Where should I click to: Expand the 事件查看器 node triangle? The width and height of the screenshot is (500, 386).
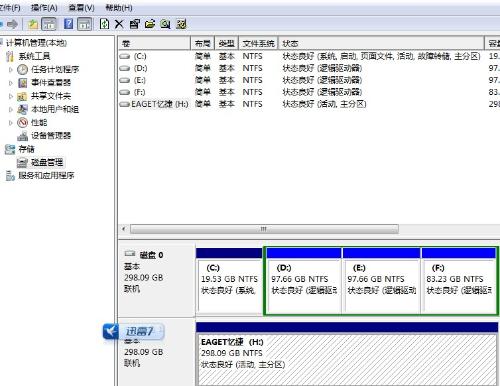pyautogui.click(x=11, y=83)
